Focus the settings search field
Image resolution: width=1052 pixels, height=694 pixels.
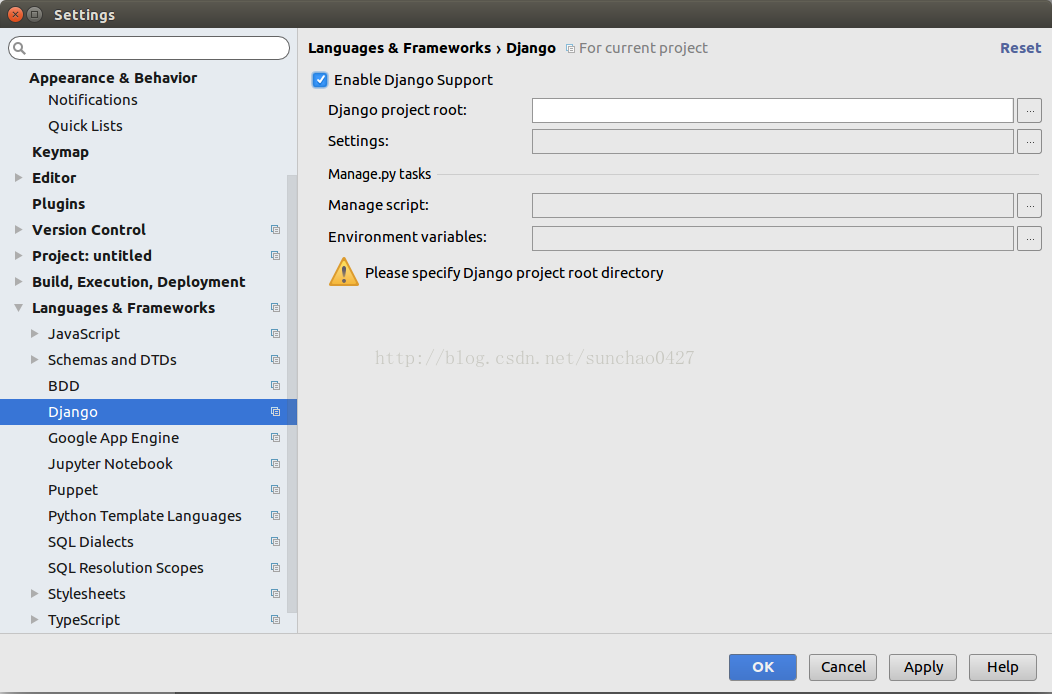(149, 48)
